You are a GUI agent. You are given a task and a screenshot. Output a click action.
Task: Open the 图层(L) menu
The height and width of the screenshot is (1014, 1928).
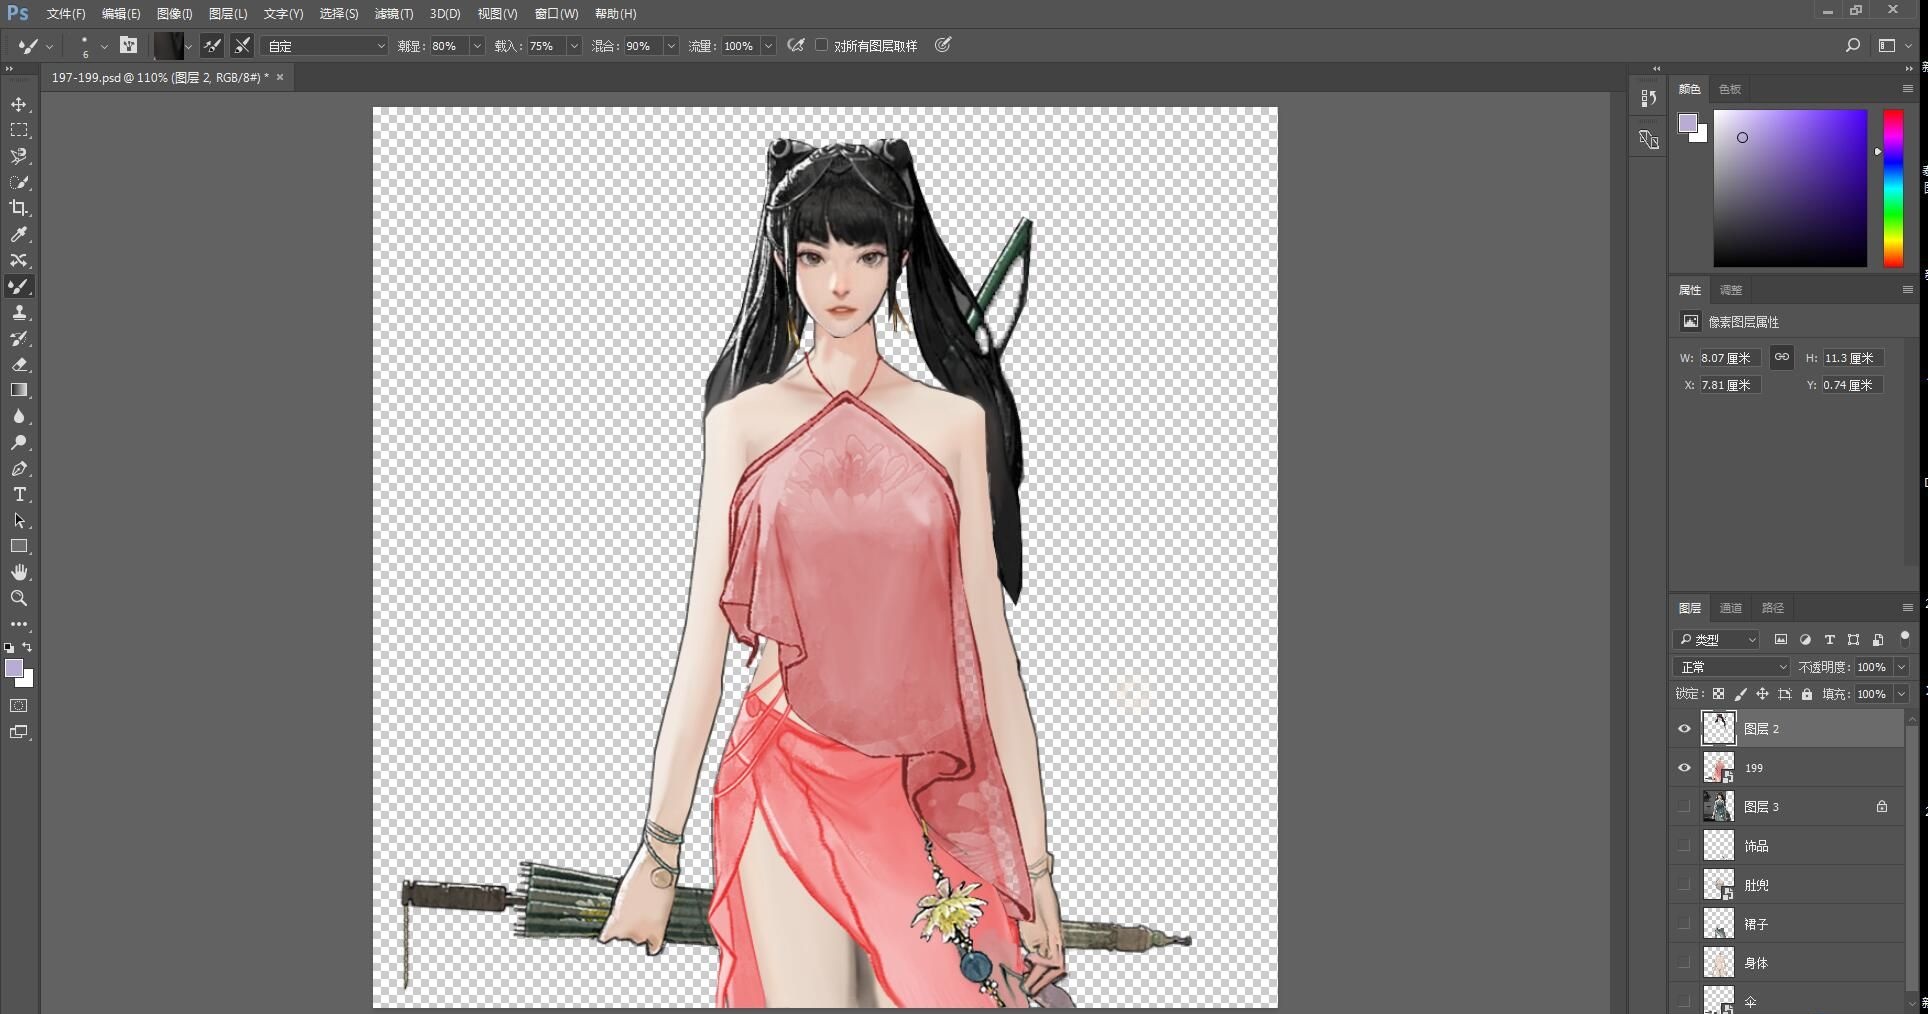[x=228, y=14]
